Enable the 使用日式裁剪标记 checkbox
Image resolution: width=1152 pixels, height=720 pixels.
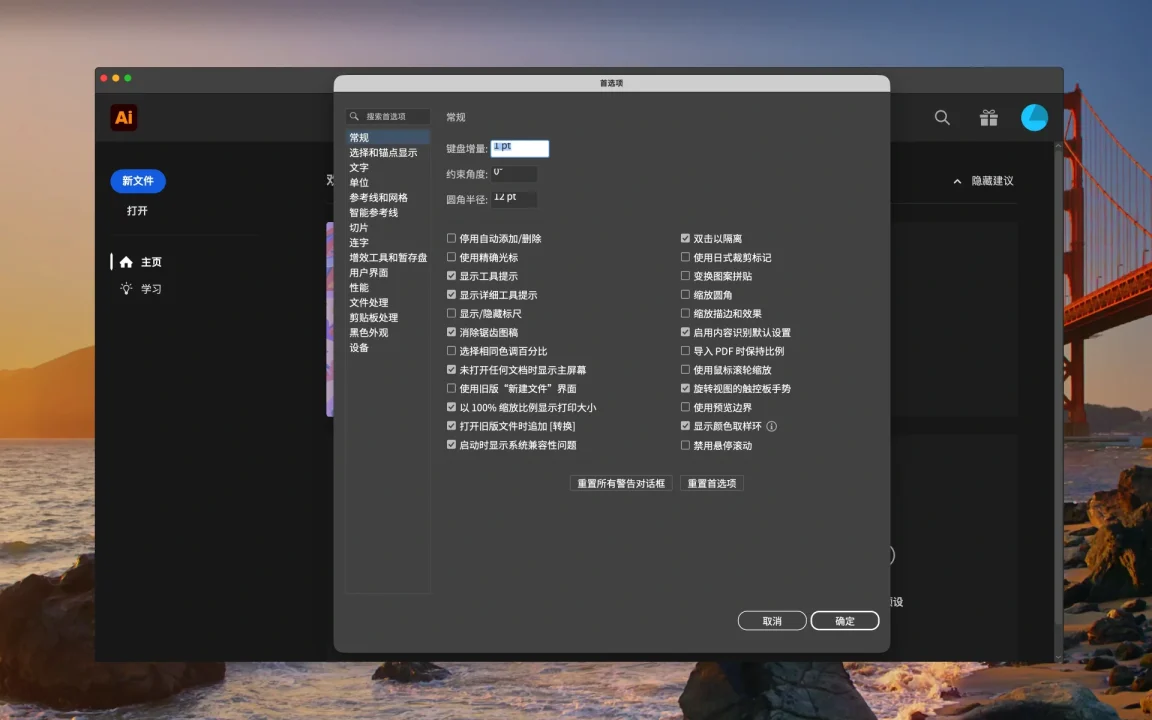685,257
